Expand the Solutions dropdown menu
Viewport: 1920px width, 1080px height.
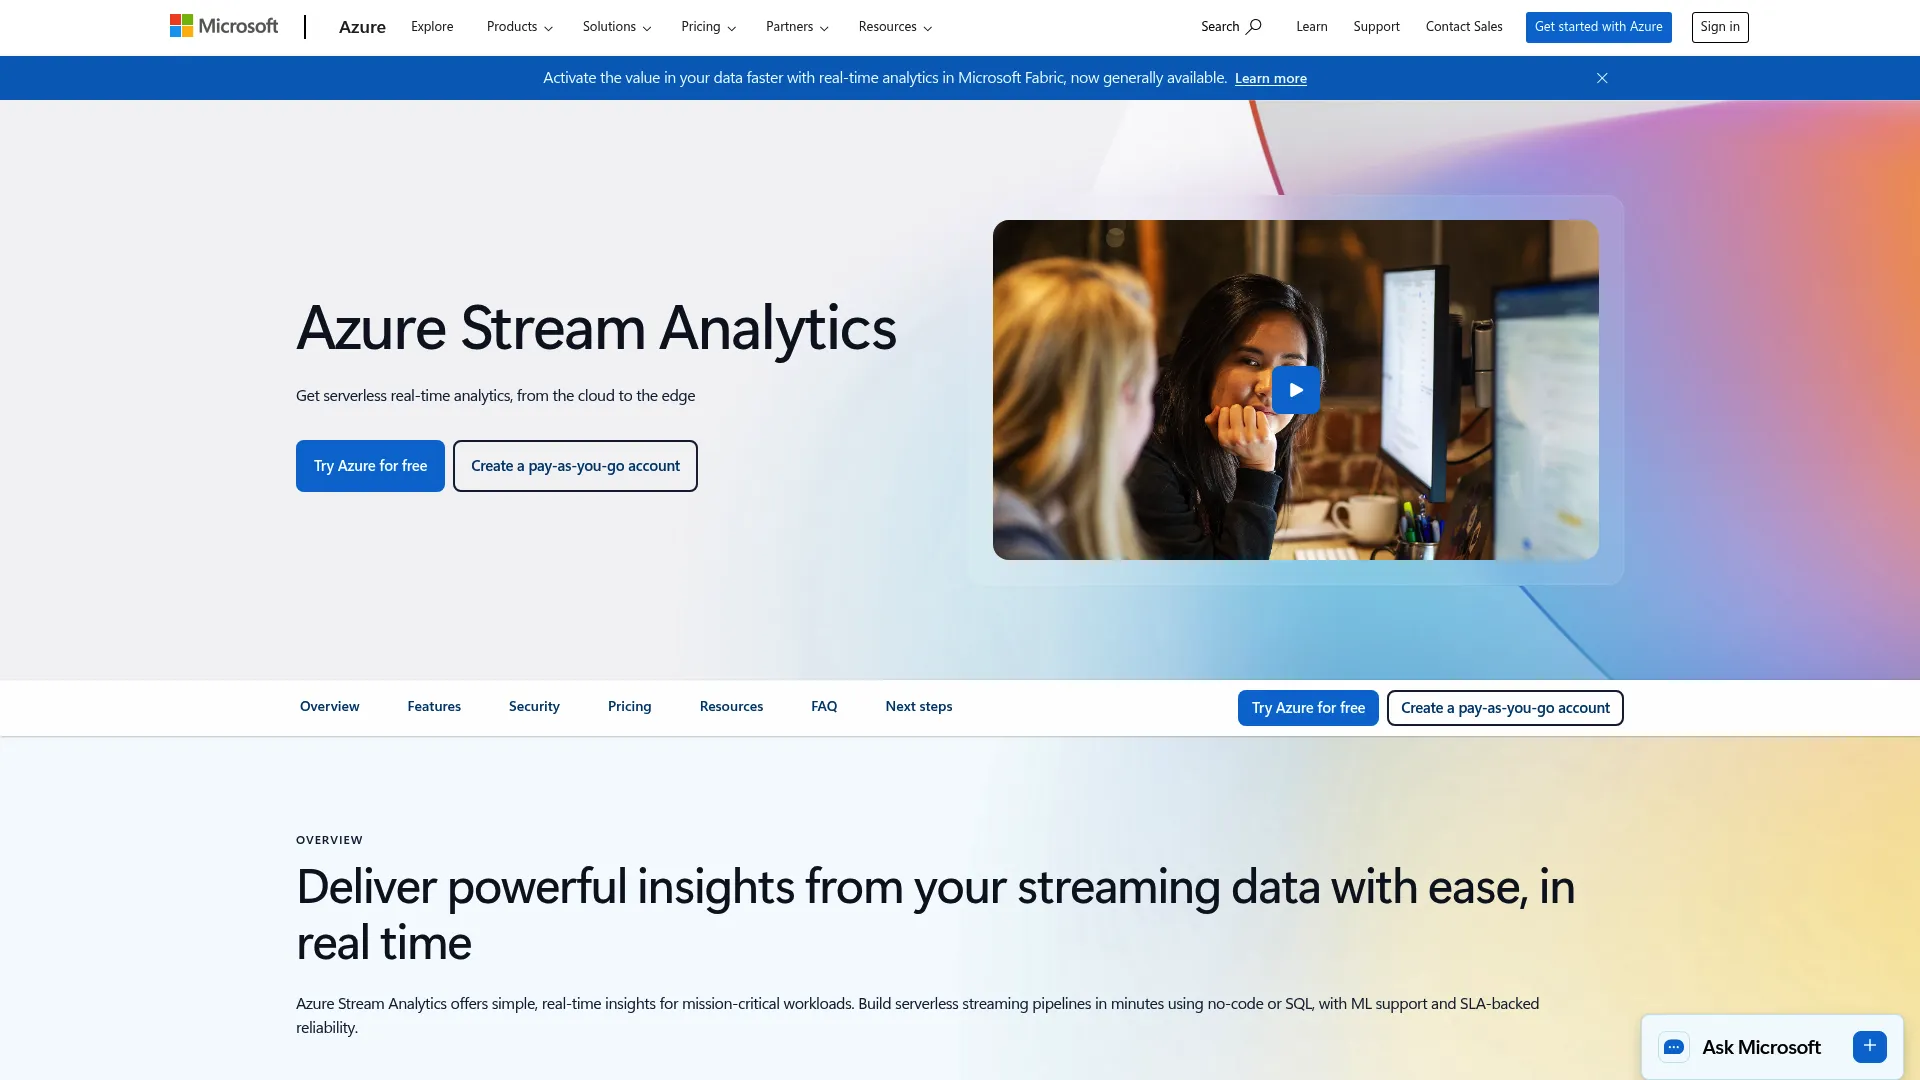(x=617, y=27)
